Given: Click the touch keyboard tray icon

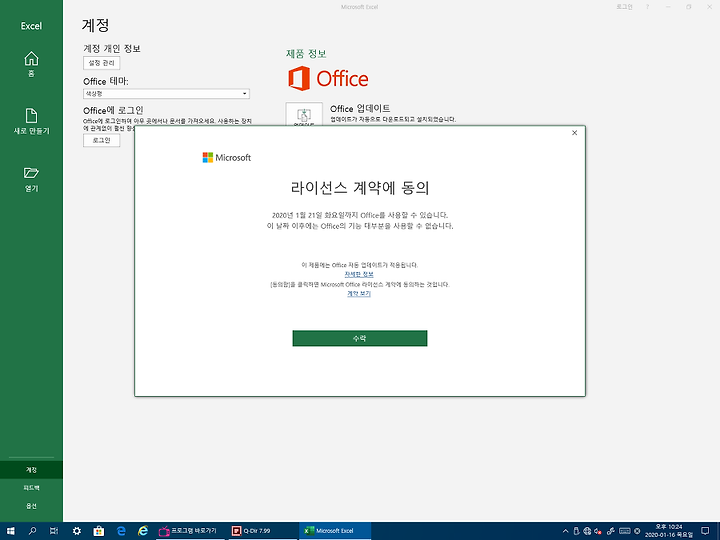Looking at the screenshot, I should click(x=624, y=531).
